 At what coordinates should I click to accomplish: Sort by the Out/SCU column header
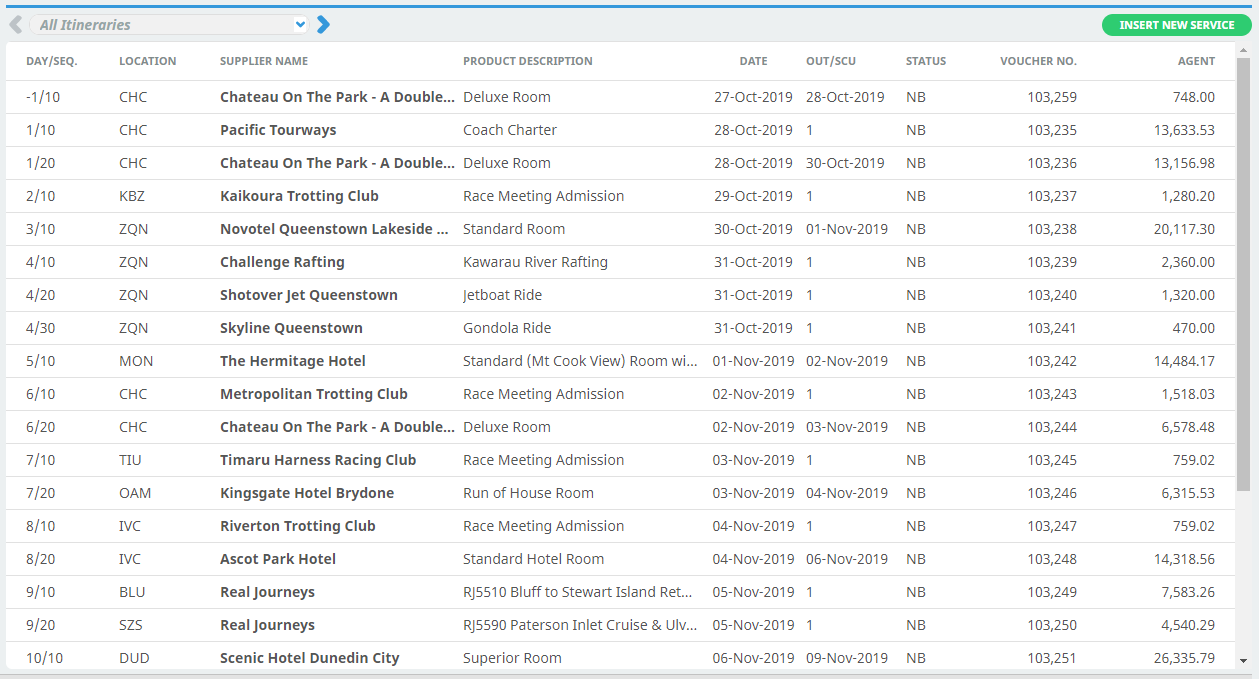(831, 61)
